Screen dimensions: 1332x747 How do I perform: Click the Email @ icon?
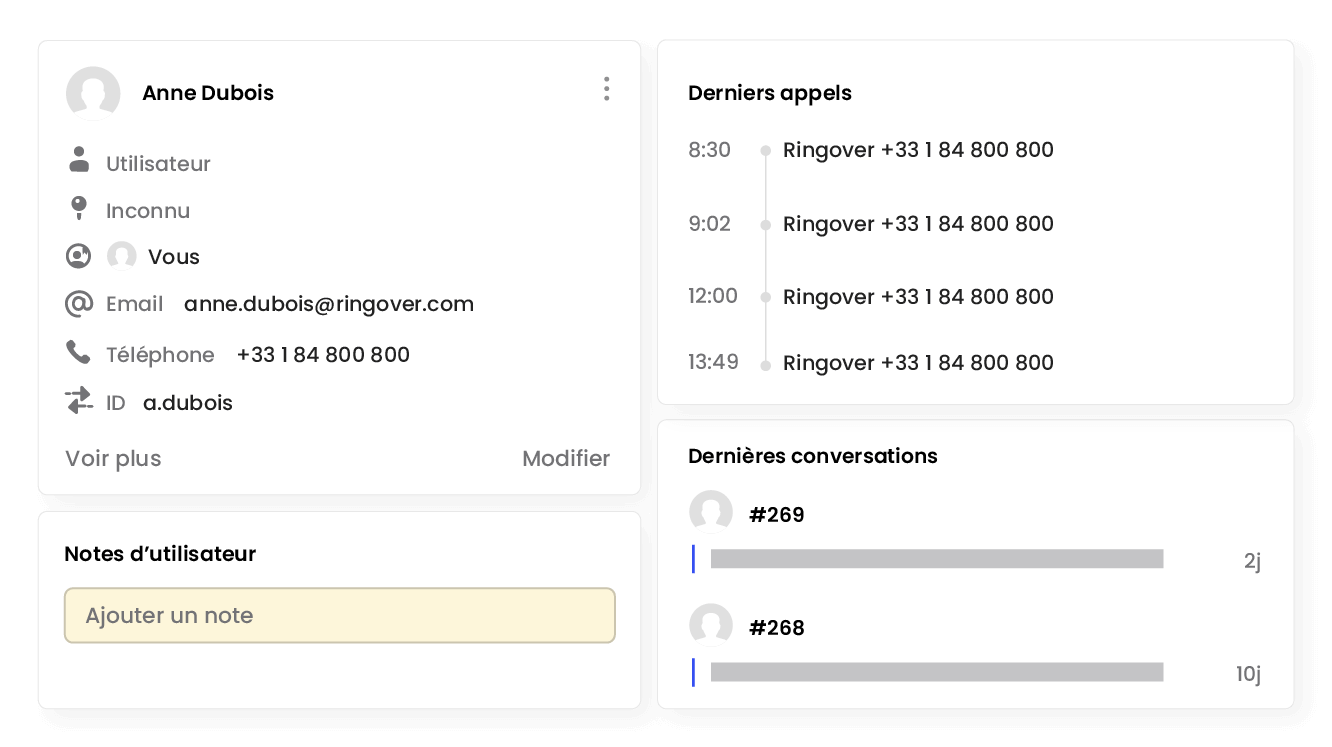[79, 303]
